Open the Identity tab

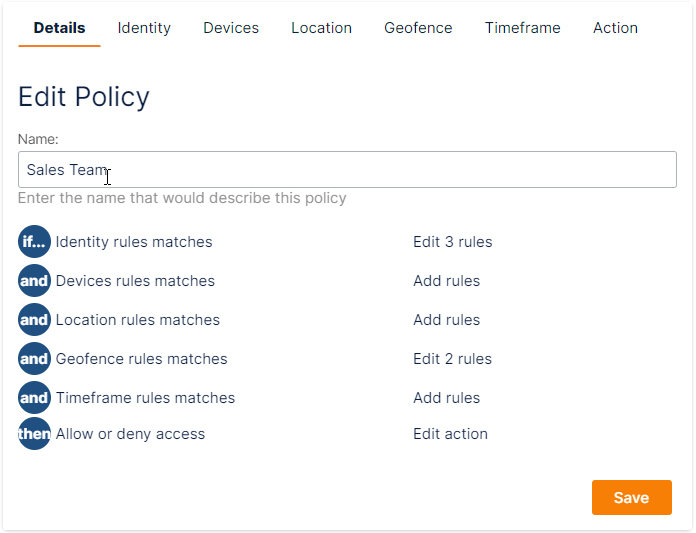pyautogui.click(x=144, y=28)
